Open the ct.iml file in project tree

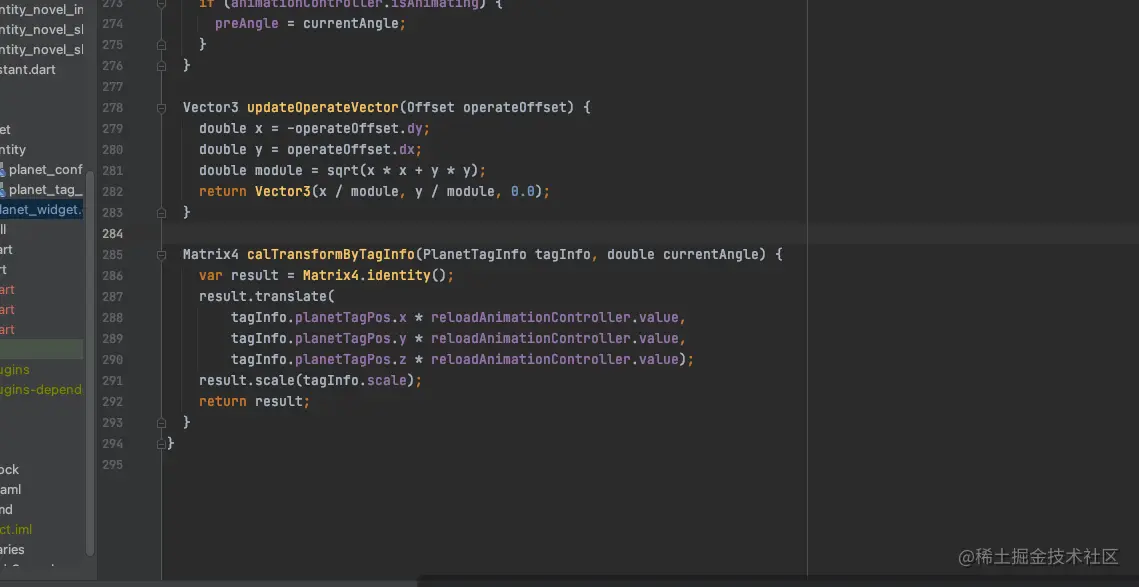point(16,530)
